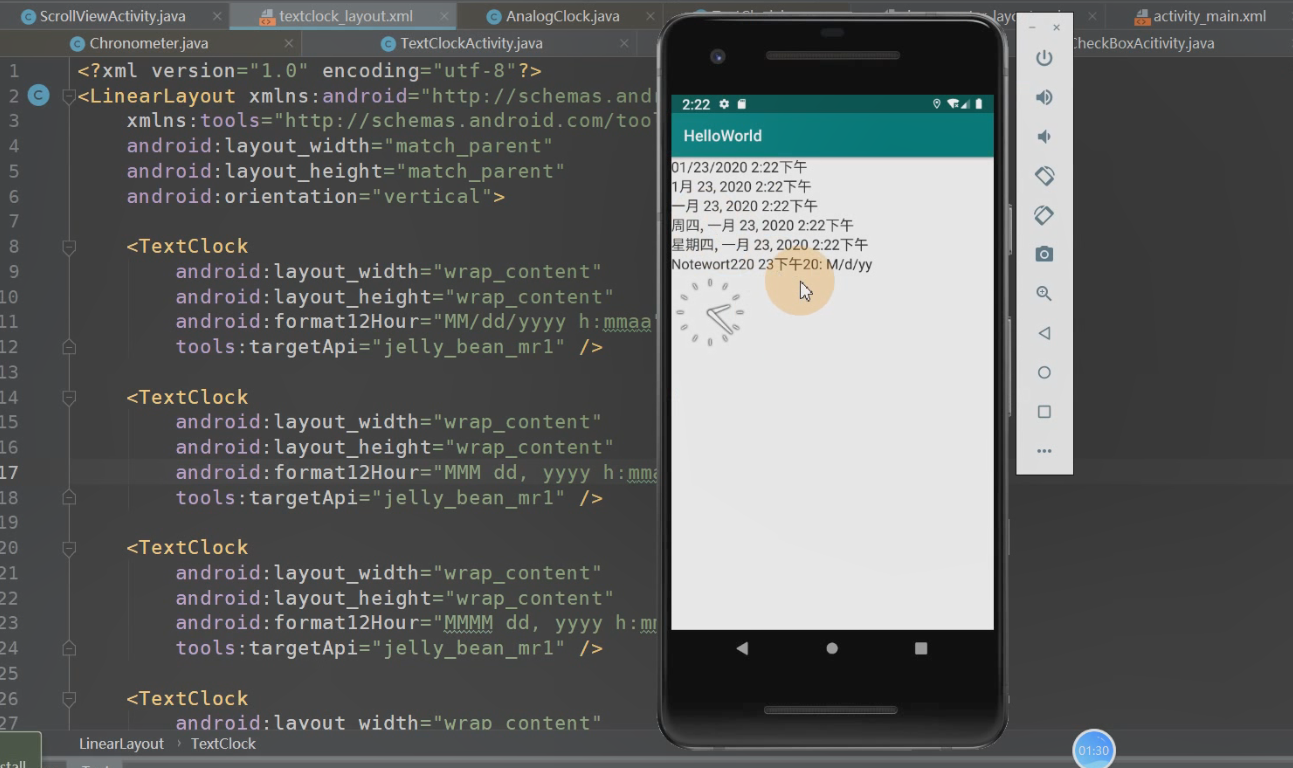Close the textclock_layout.xml tab
The image size is (1293, 768).
(444, 17)
